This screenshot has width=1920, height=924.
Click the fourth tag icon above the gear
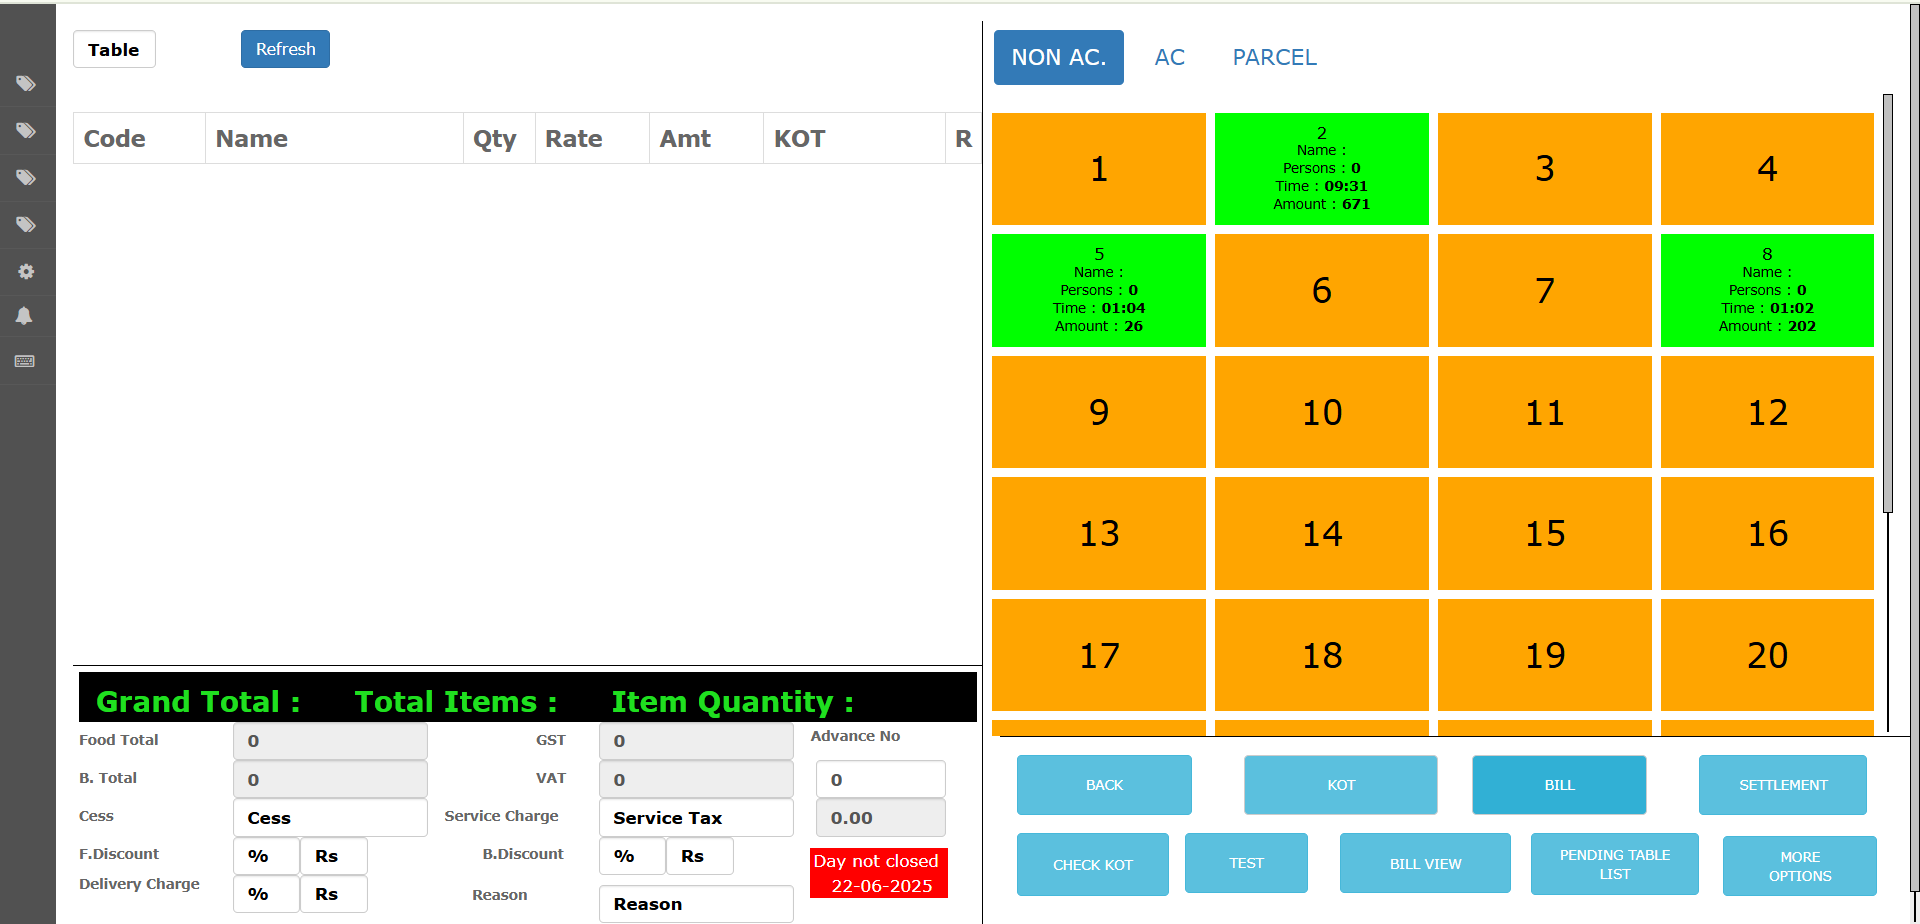(26, 225)
